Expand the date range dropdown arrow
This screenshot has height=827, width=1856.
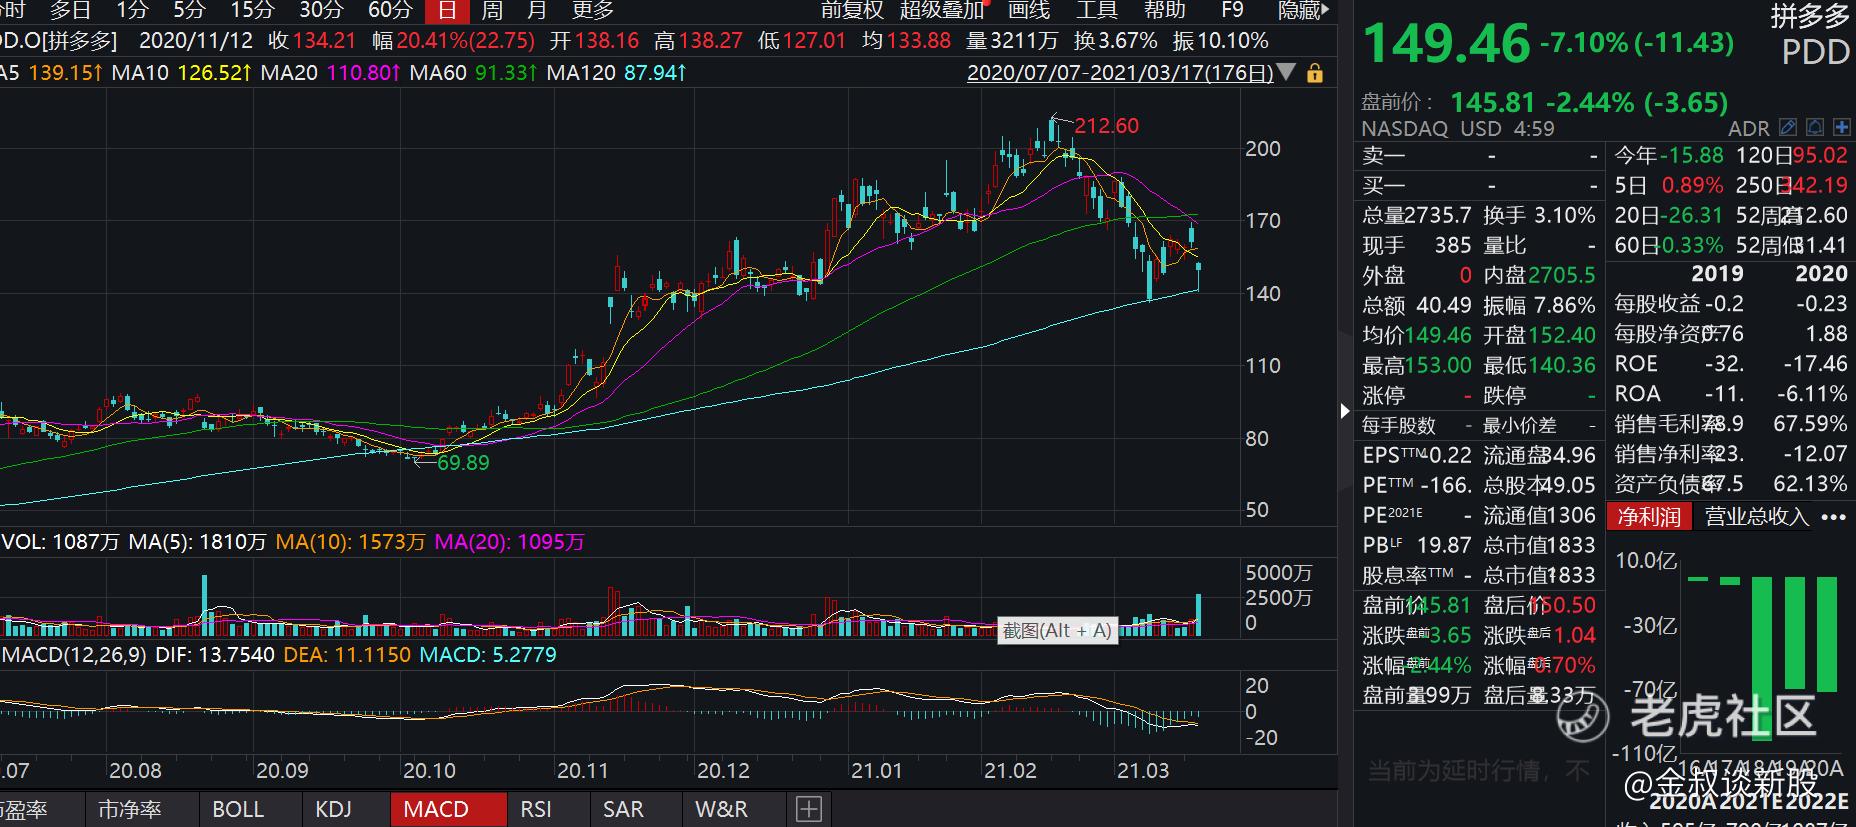coord(1287,72)
